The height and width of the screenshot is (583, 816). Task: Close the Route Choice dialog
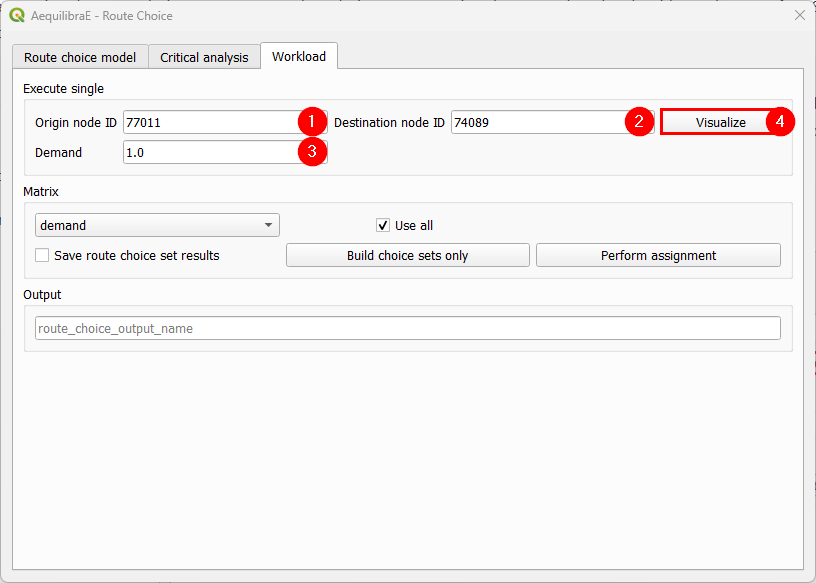(x=799, y=16)
